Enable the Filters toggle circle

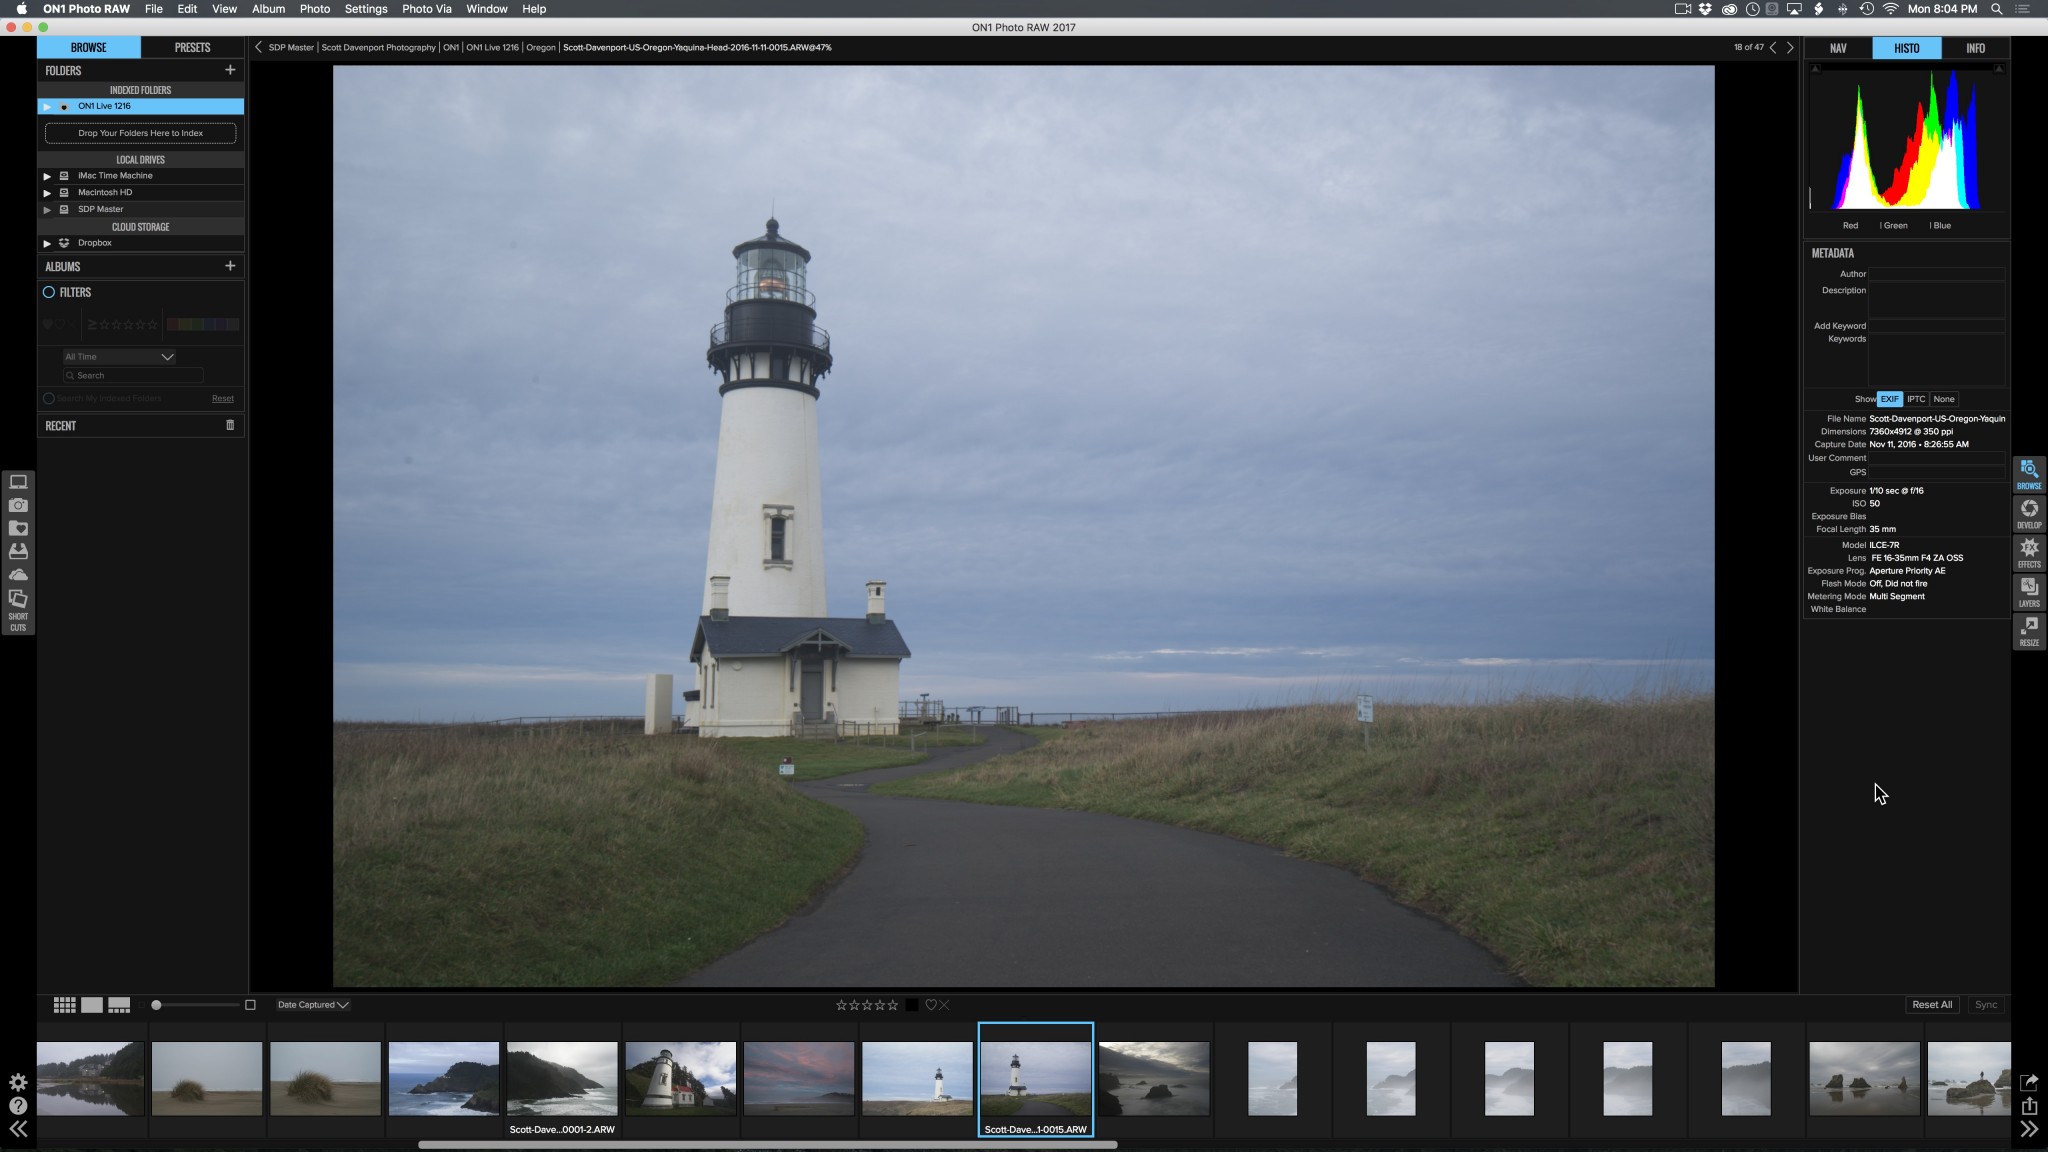tap(48, 292)
